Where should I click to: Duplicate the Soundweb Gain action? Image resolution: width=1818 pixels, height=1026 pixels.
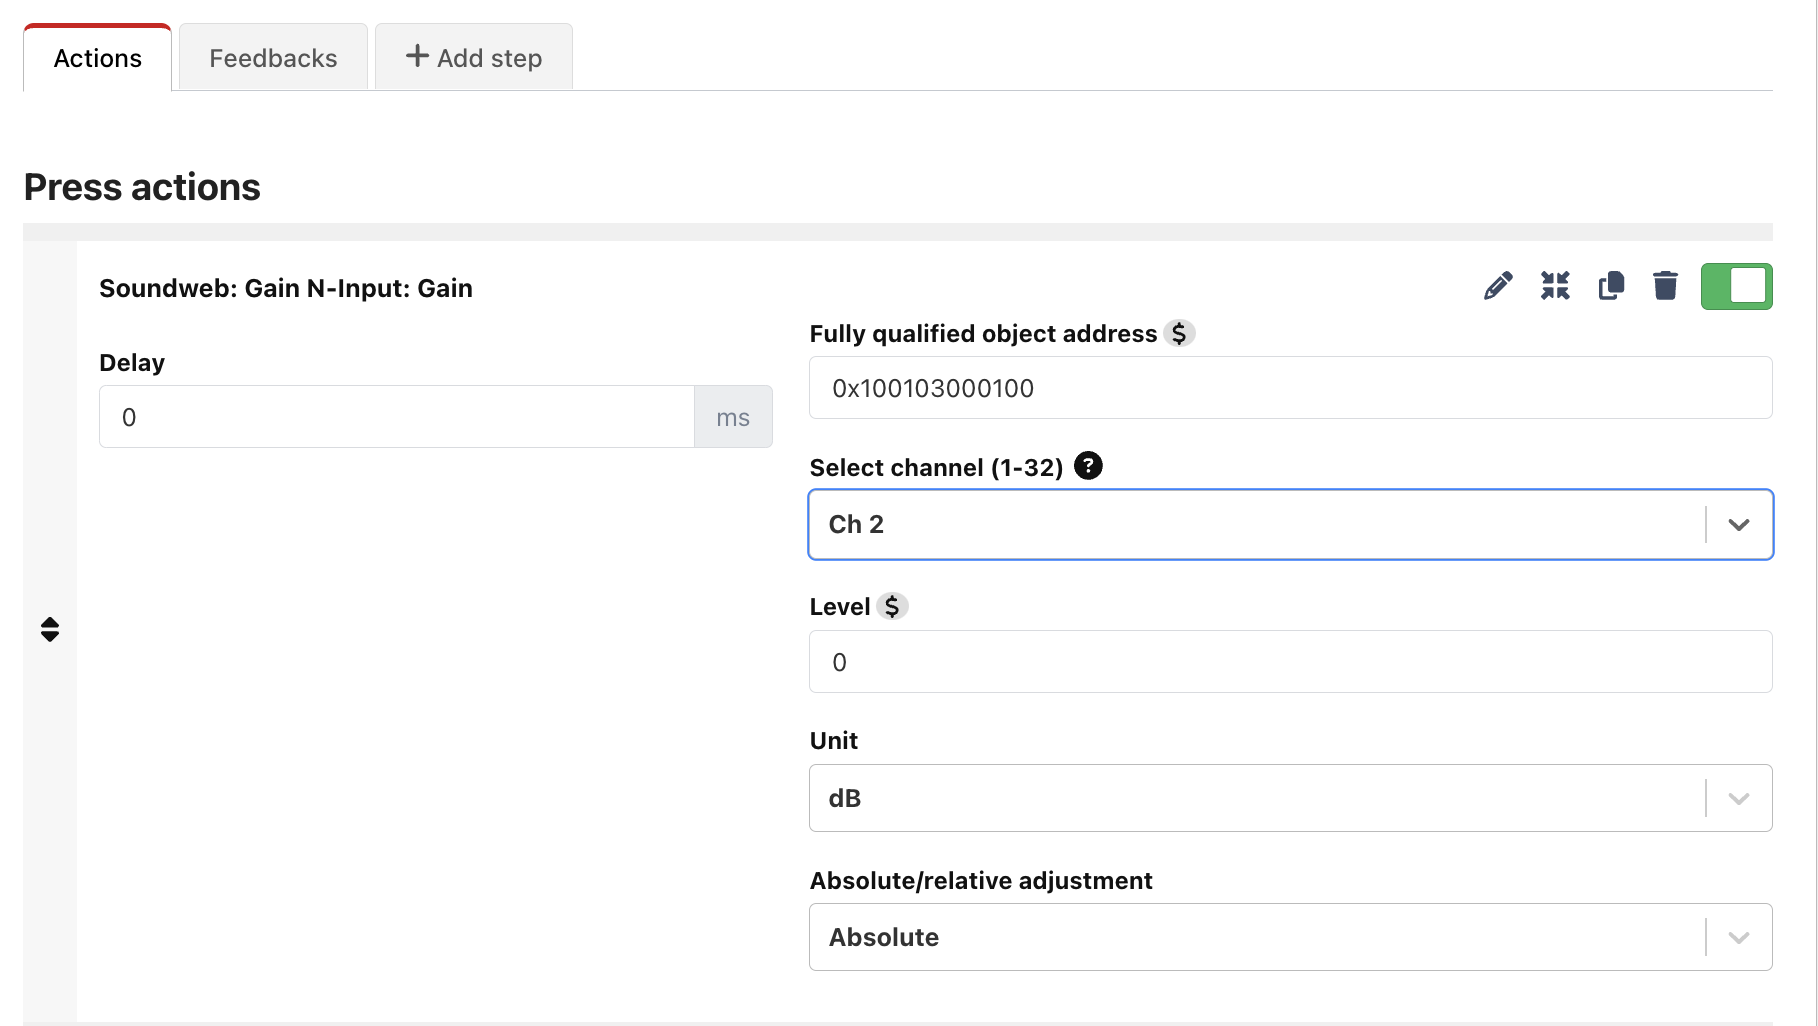coord(1611,286)
